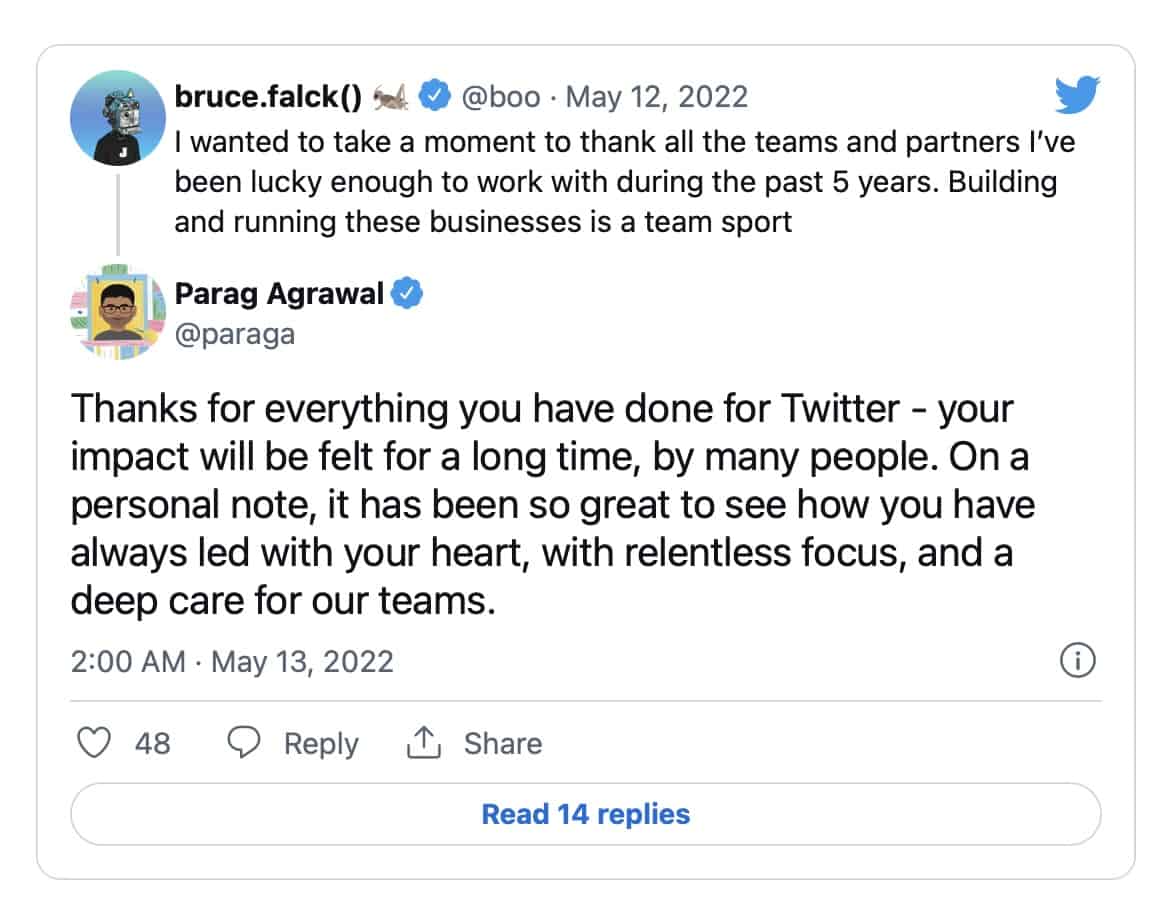Click the @paraga handle
This screenshot has height=916, width=1166.
235,333
